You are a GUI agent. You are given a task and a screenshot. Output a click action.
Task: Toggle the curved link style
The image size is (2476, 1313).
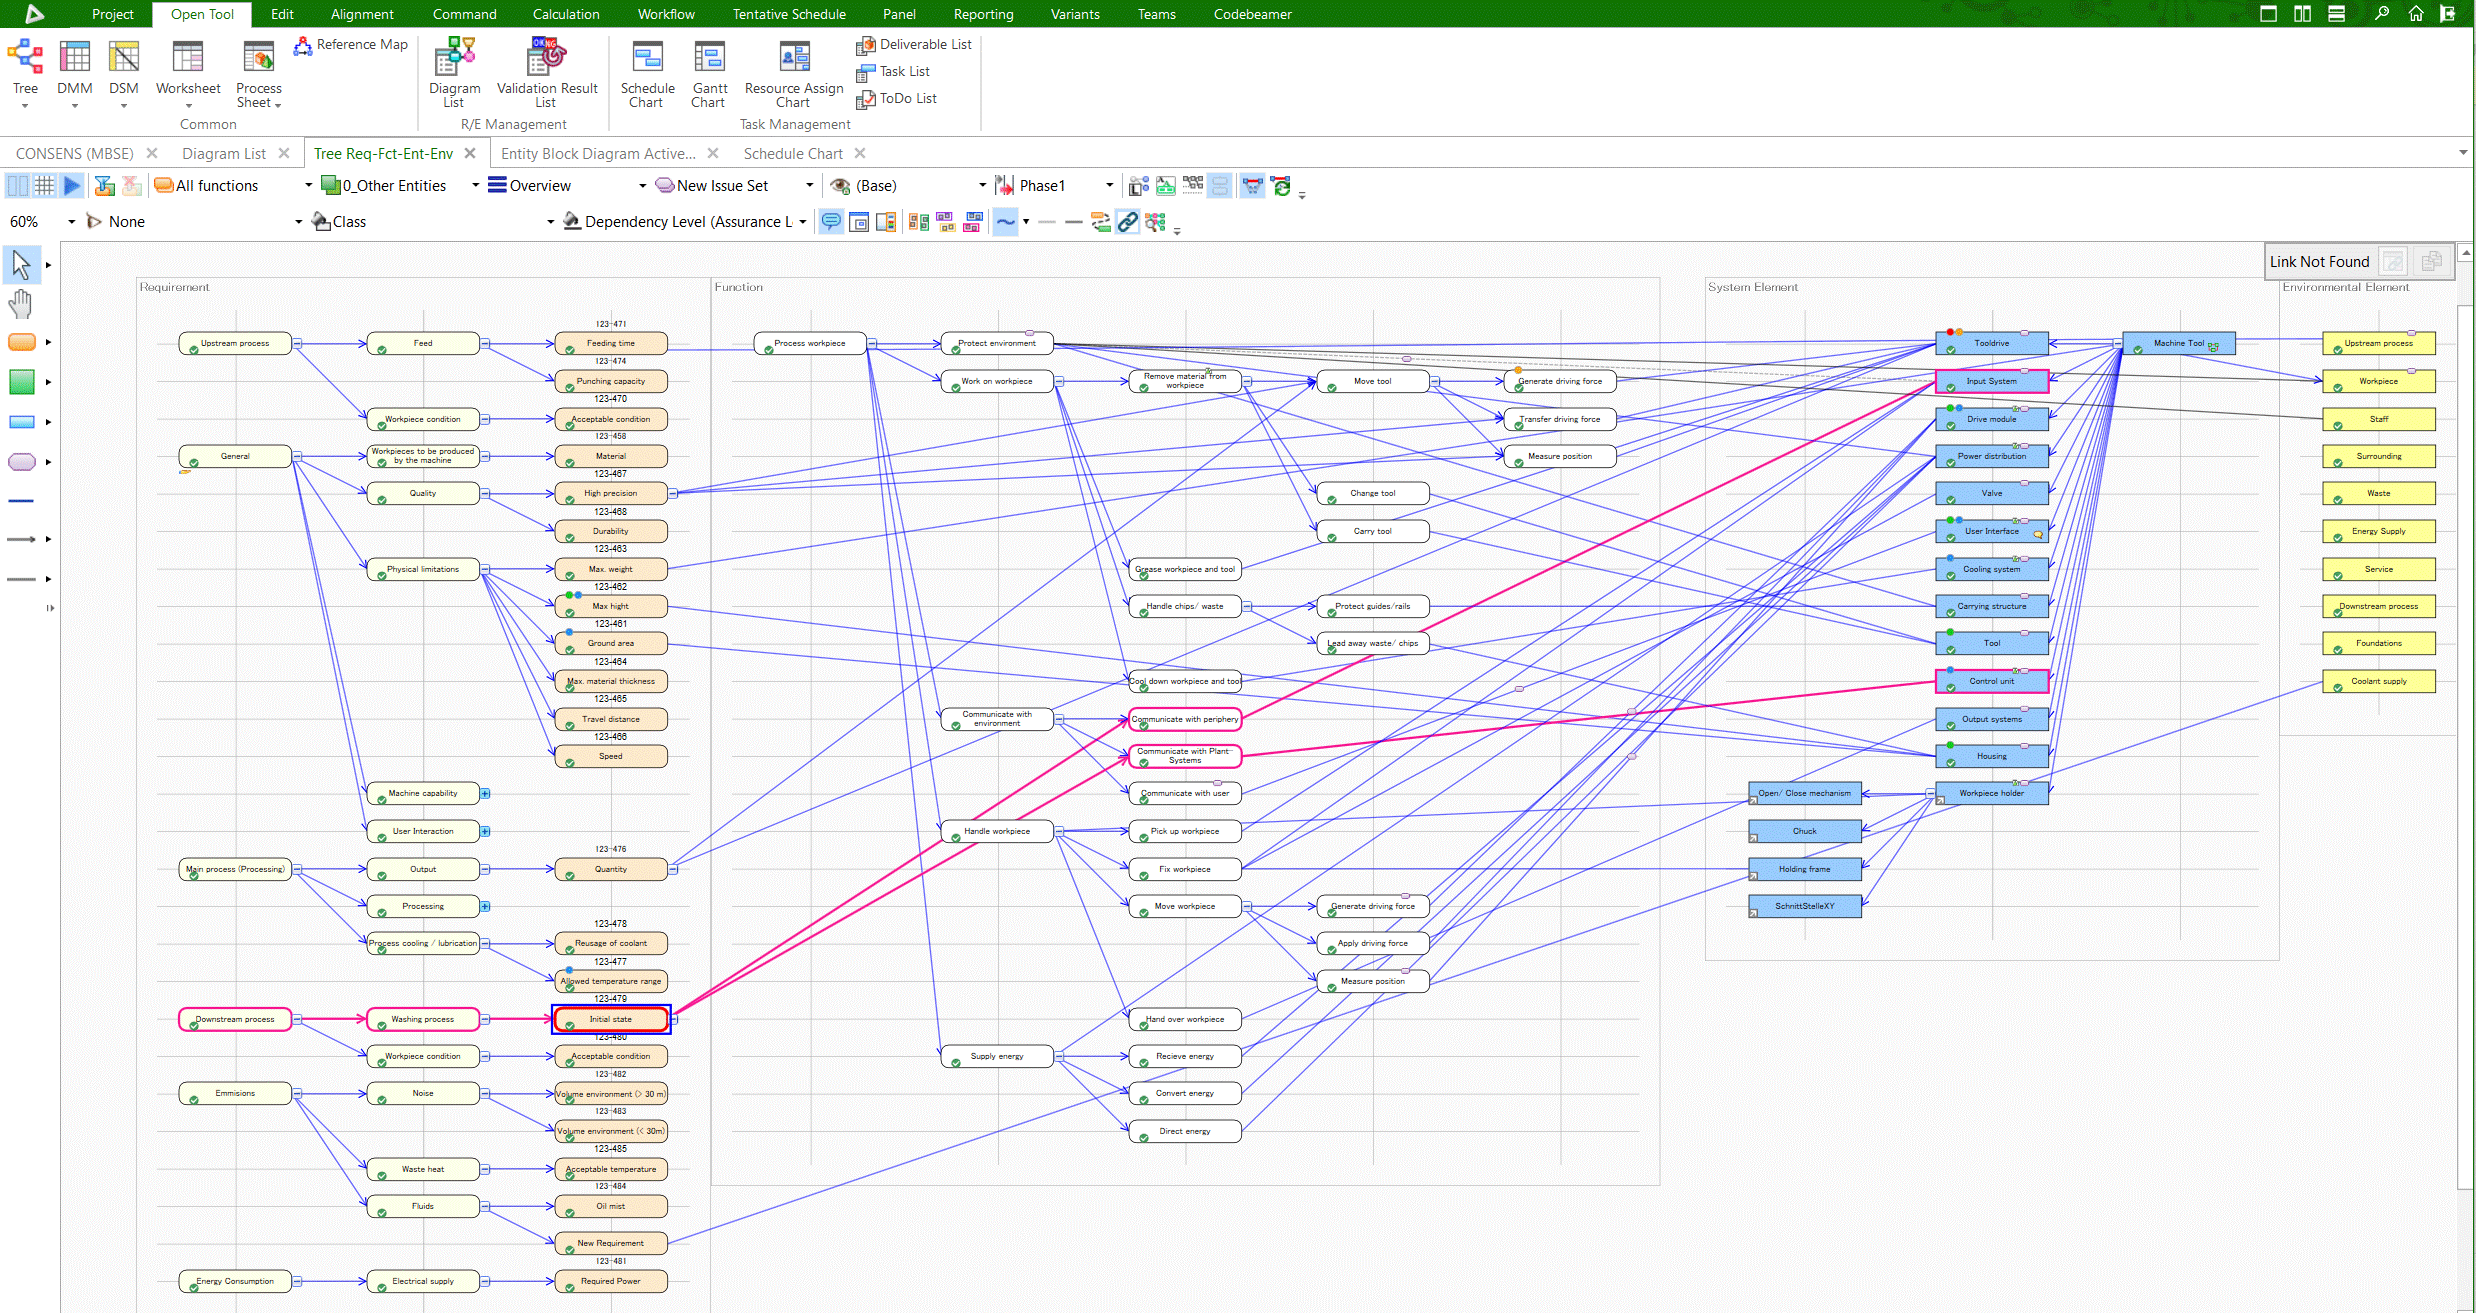click(x=1006, y=221)
